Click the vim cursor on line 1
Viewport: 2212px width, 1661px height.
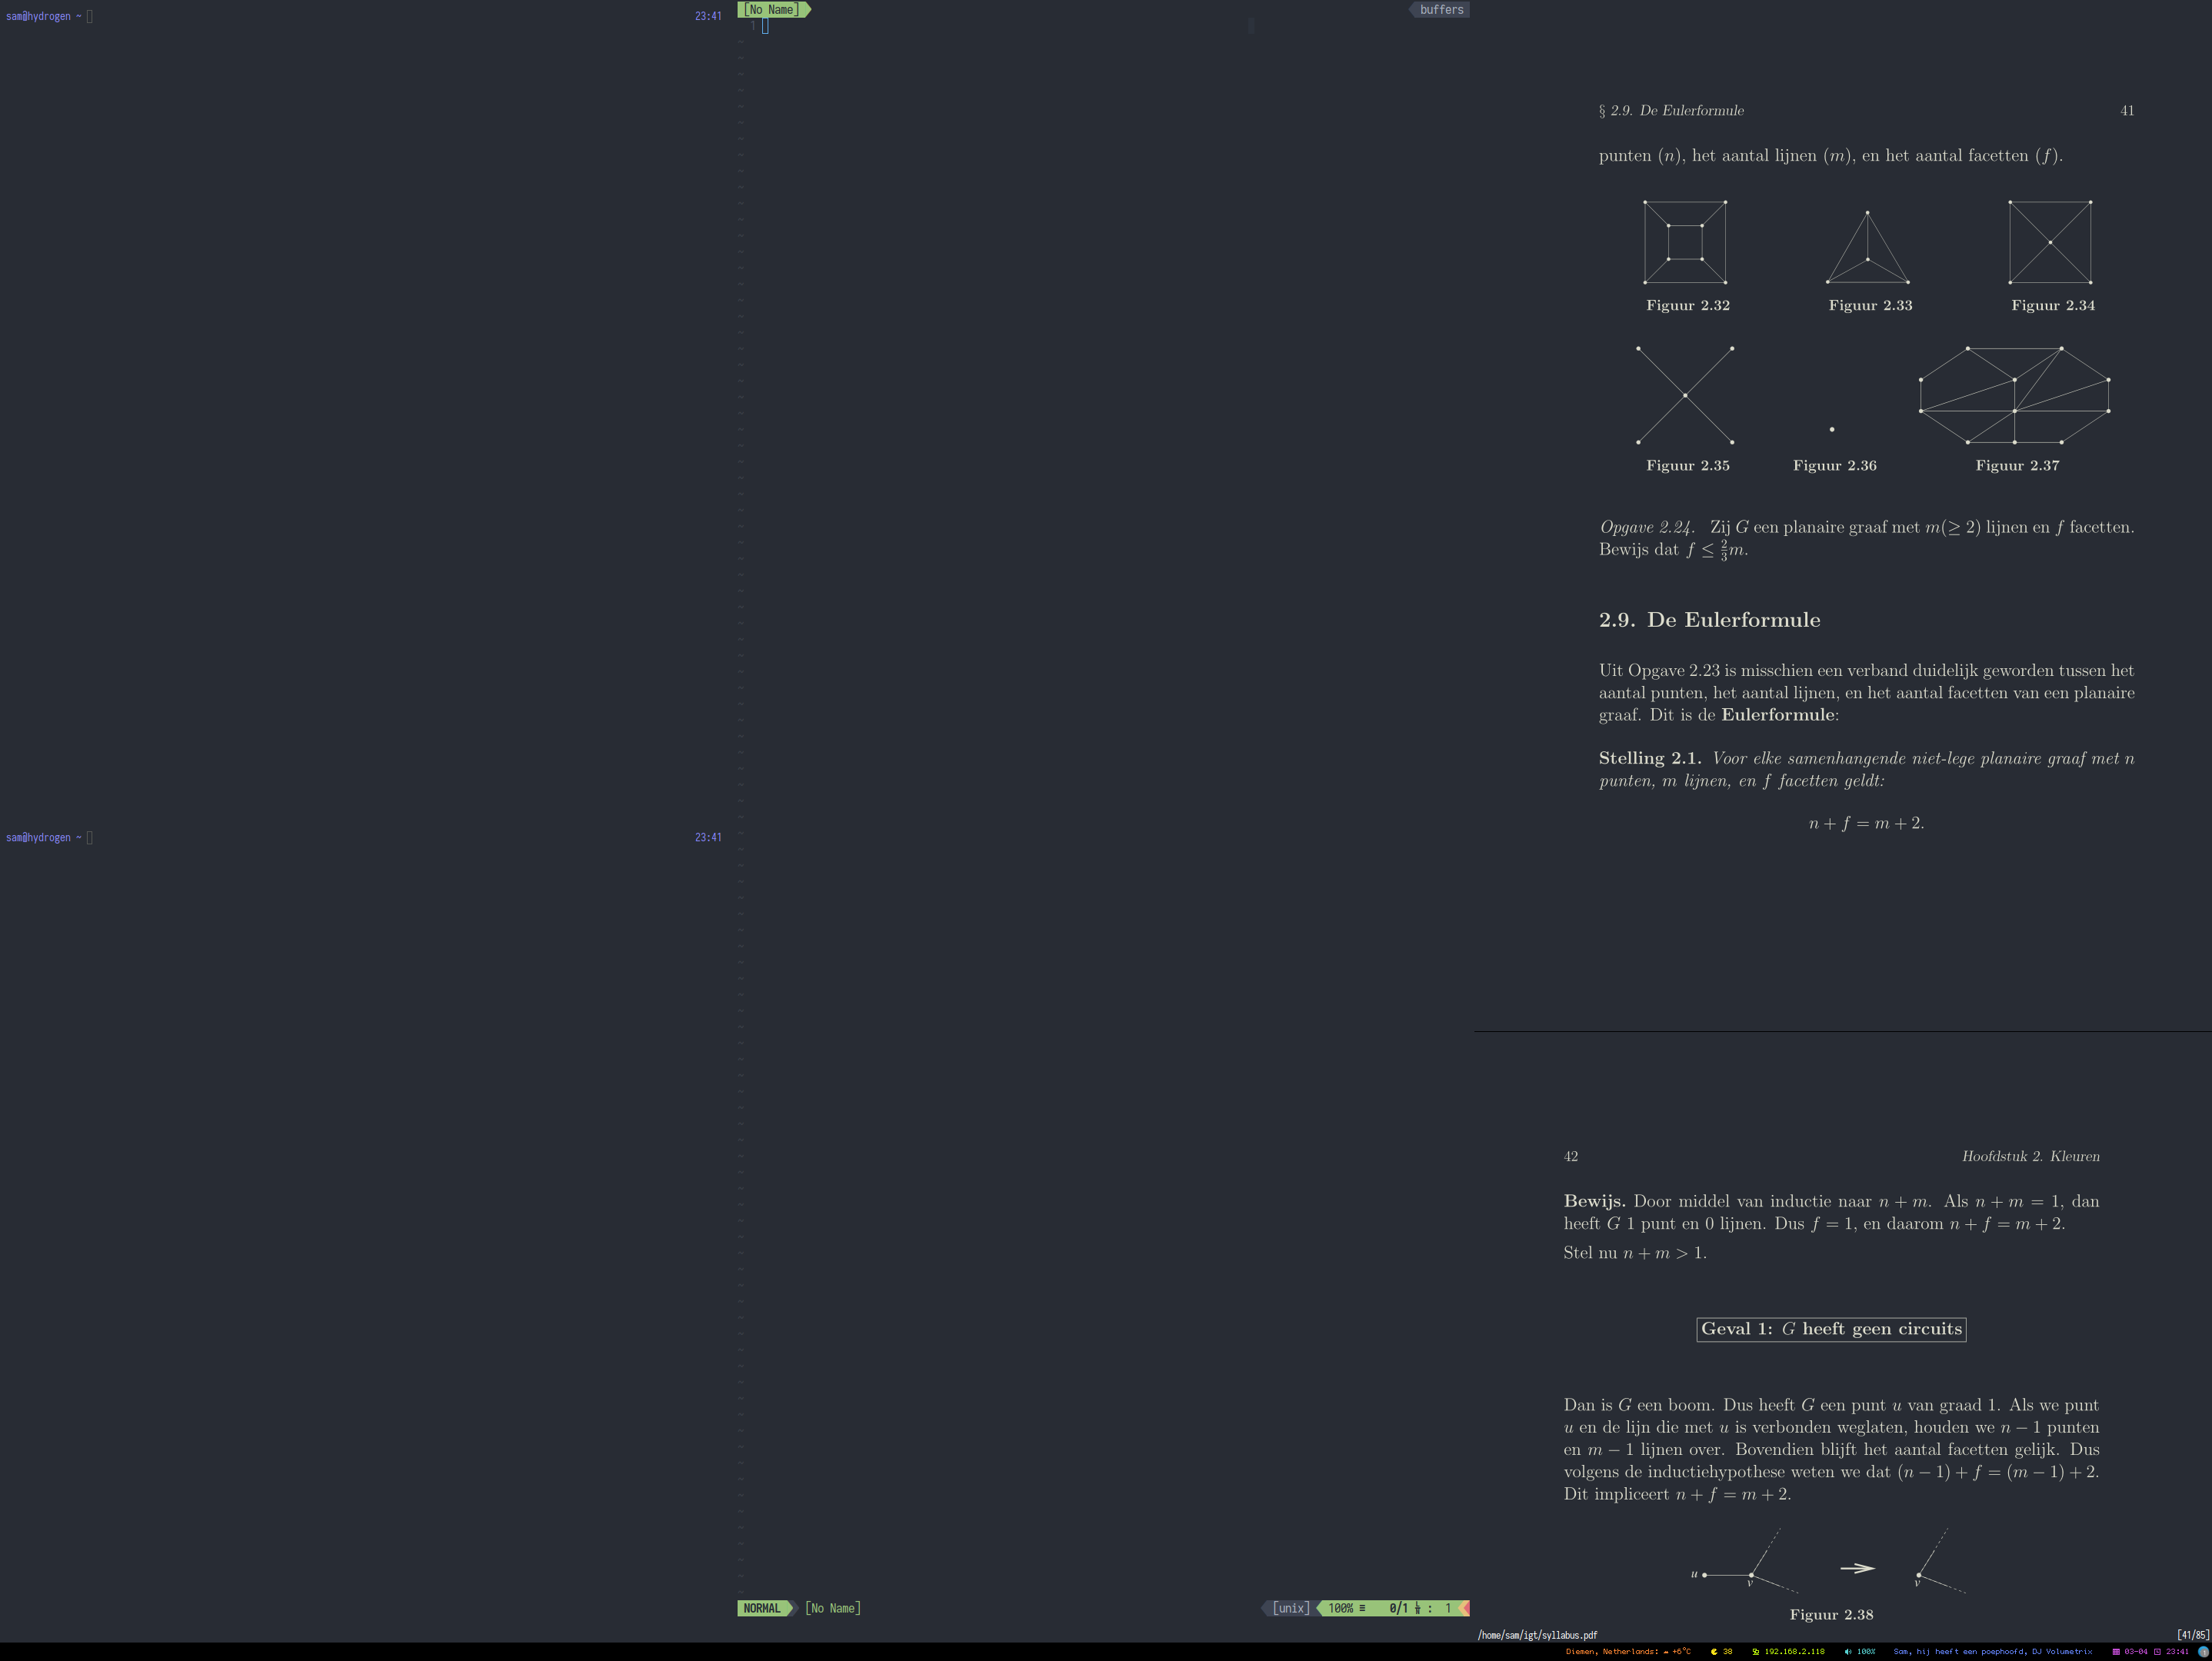tap(765, 26)
